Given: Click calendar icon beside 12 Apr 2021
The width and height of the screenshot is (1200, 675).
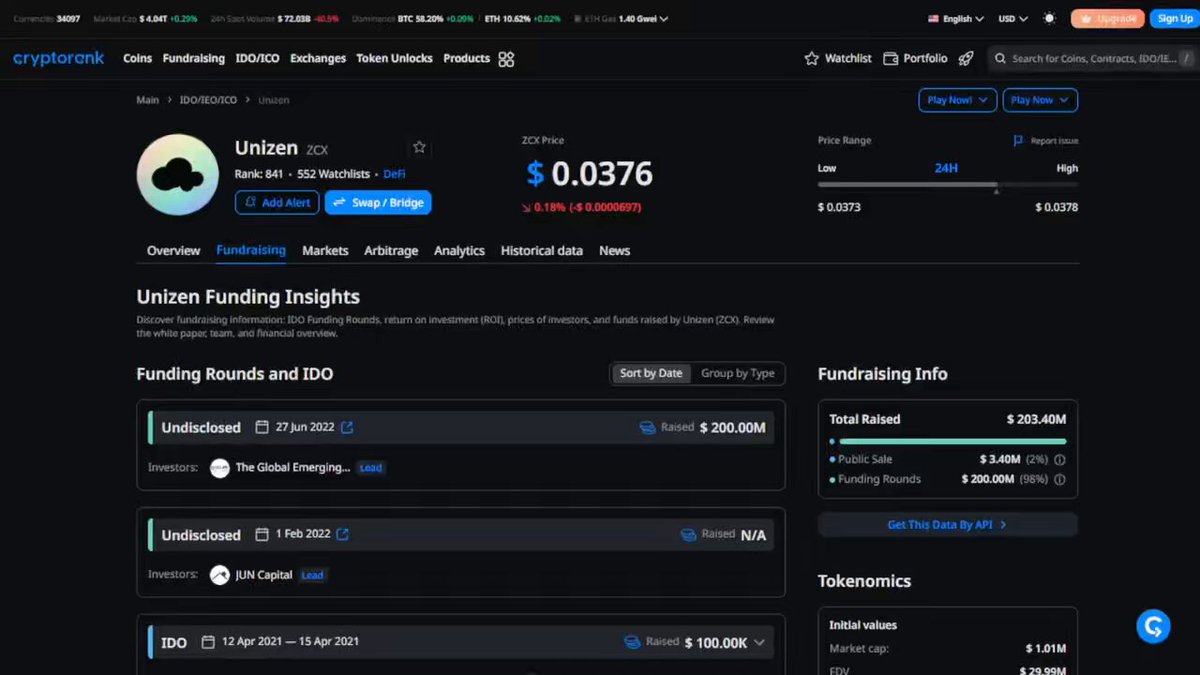Looking at the screenshot, I should click(x=208, y=642).
